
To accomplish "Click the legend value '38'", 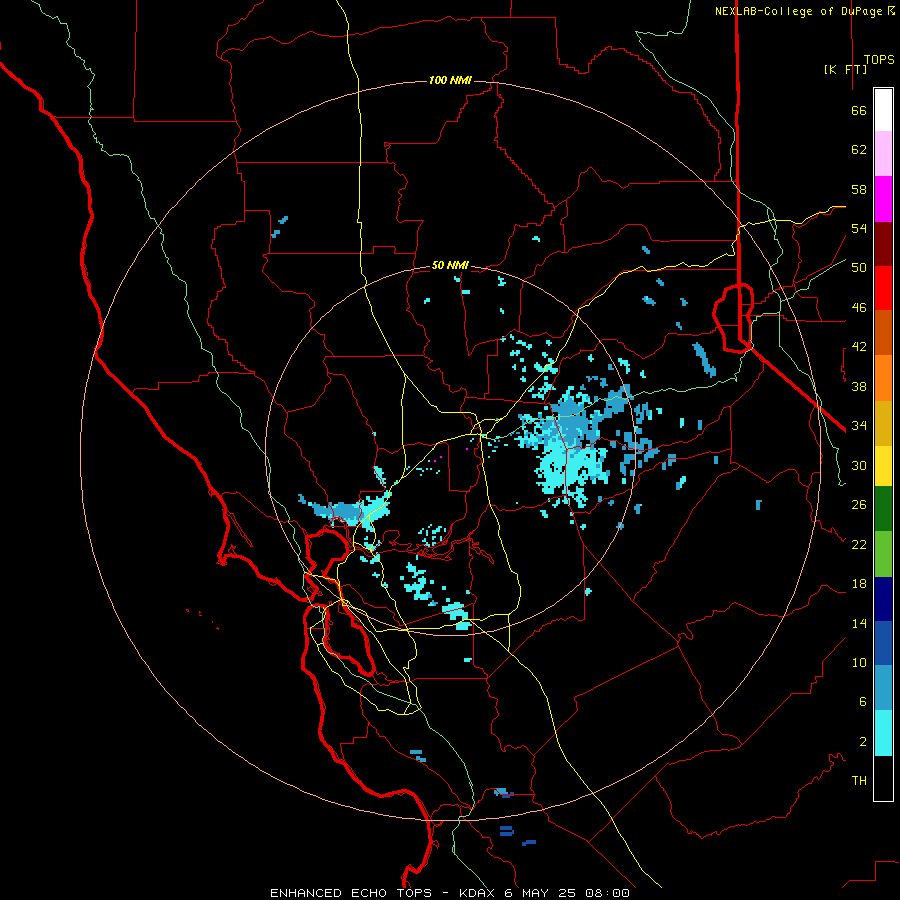I will click(x=859, y=386).
